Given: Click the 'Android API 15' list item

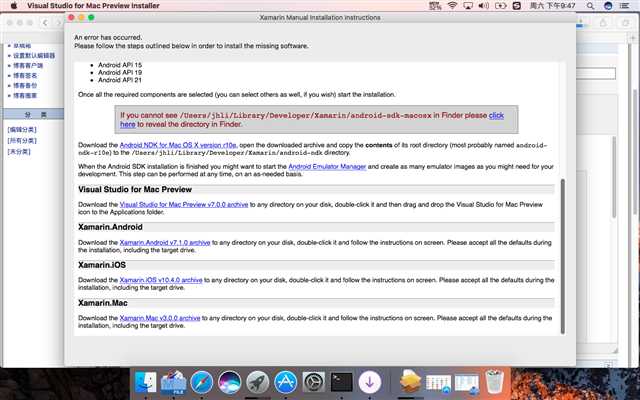Looking at the screenshot, I should coord(120,65).
